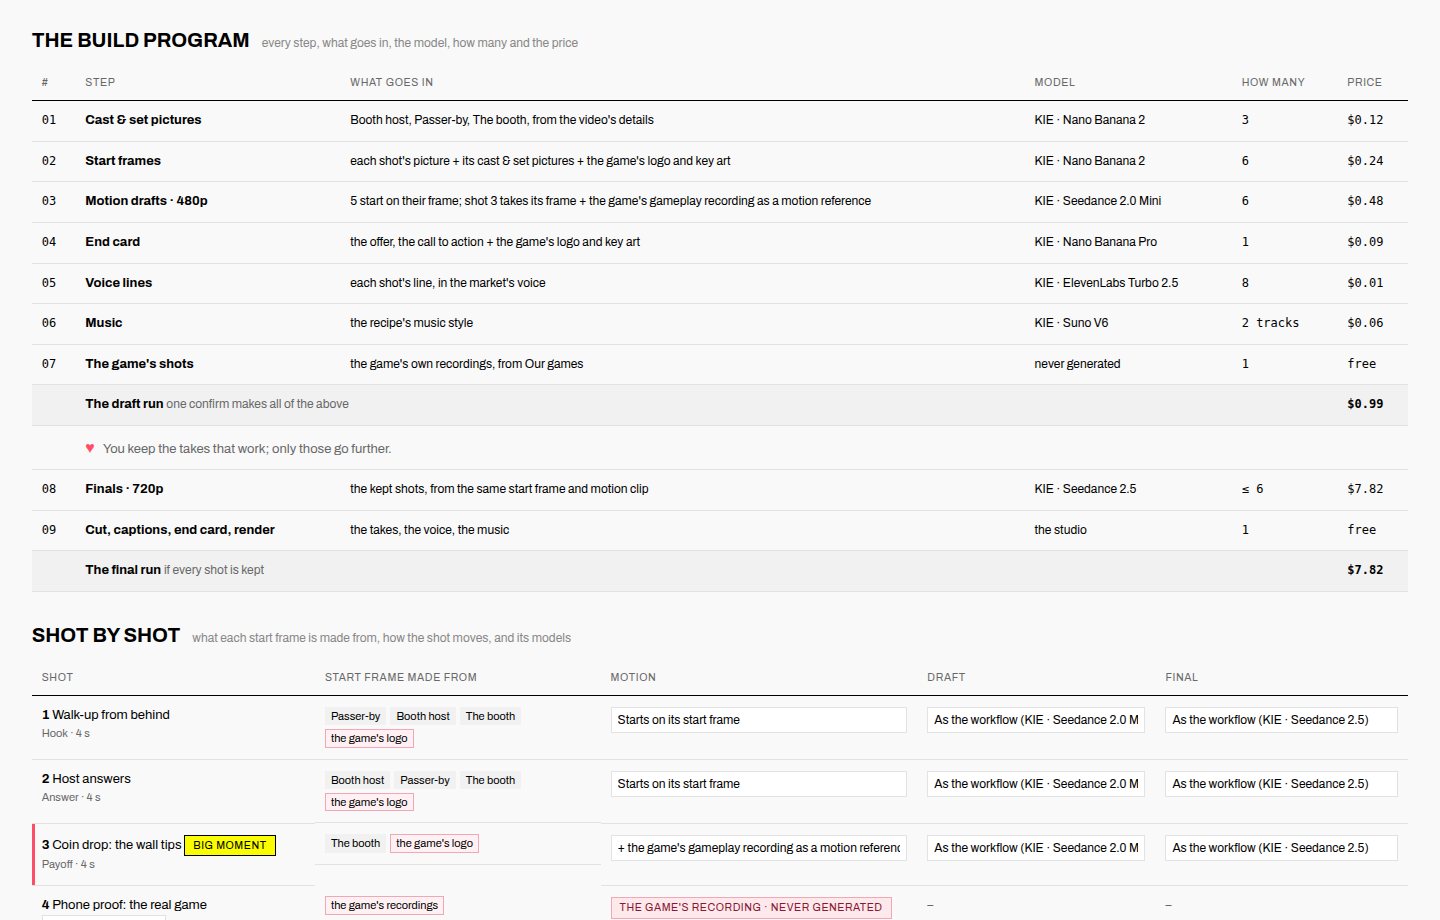Click the "KIE · ElevenLabs Turbo 2.5" model cell
The height and width of the screenshot is (920, 1440).
[1106, 283]
